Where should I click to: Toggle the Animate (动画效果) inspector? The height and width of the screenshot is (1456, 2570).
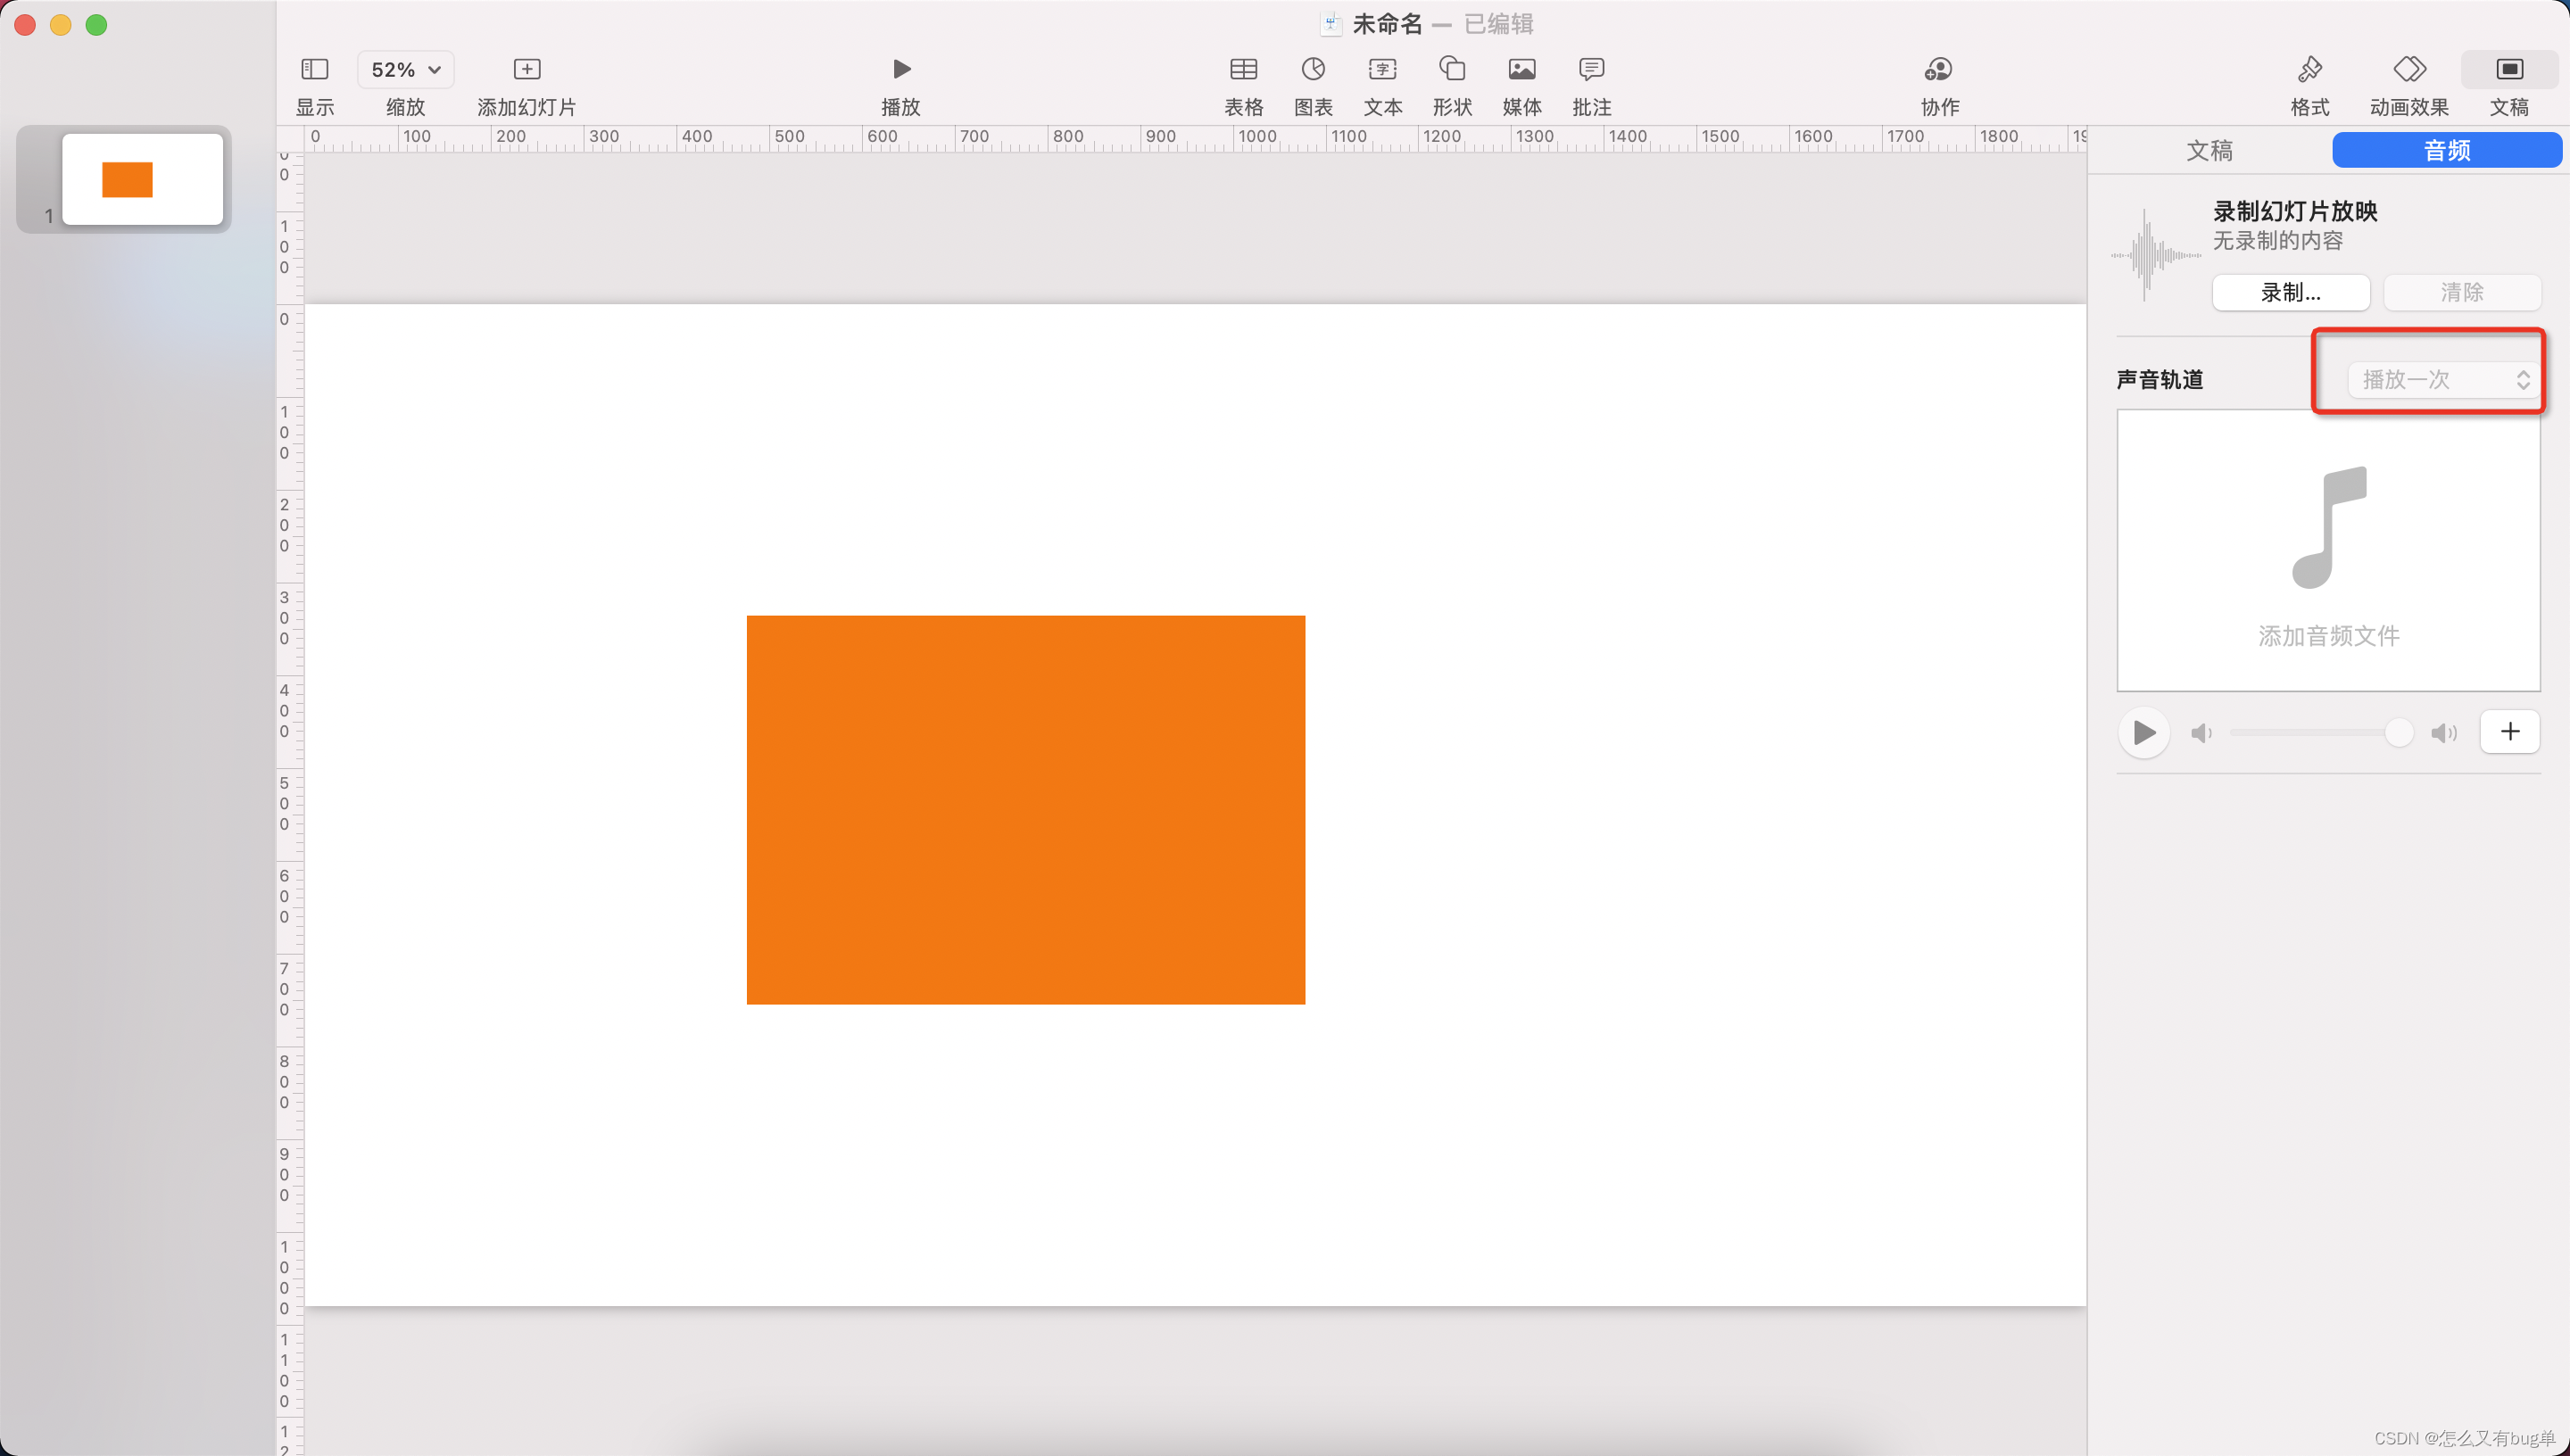pos(2408,69)
